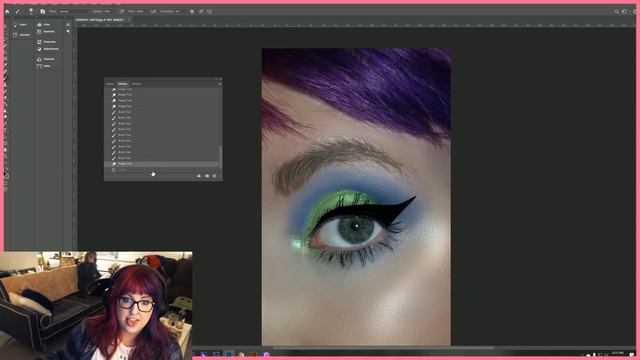
Task: Select the first Brush Tool history state
Action: [x=162, y=112]
